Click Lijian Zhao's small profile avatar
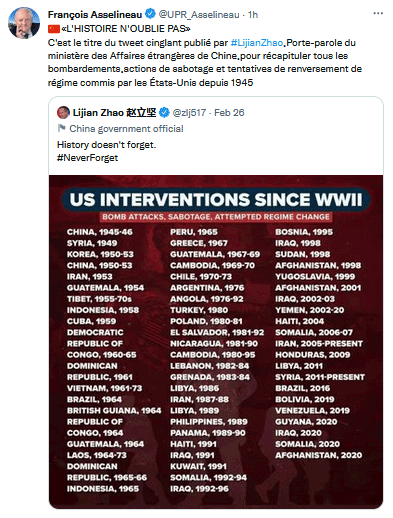Viewport: 393px width, 518px height. point(63,112)
